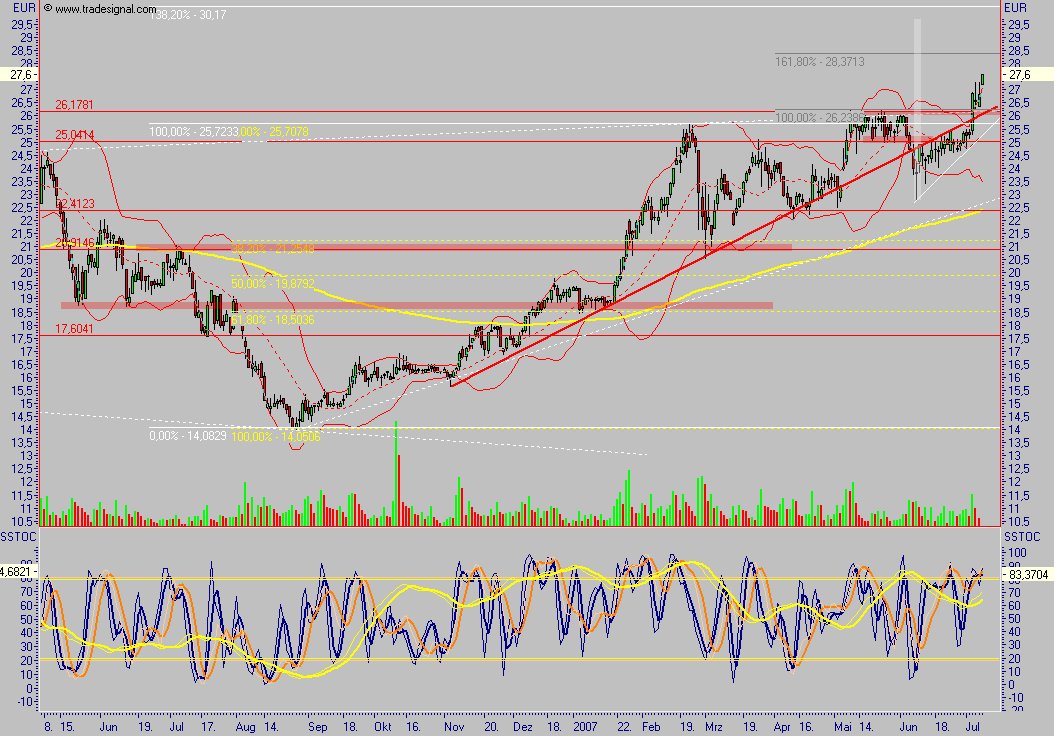1054x736 pixels.
Task: Click the red 26,1781 resistance level label
Action: [x=74, y=105]
